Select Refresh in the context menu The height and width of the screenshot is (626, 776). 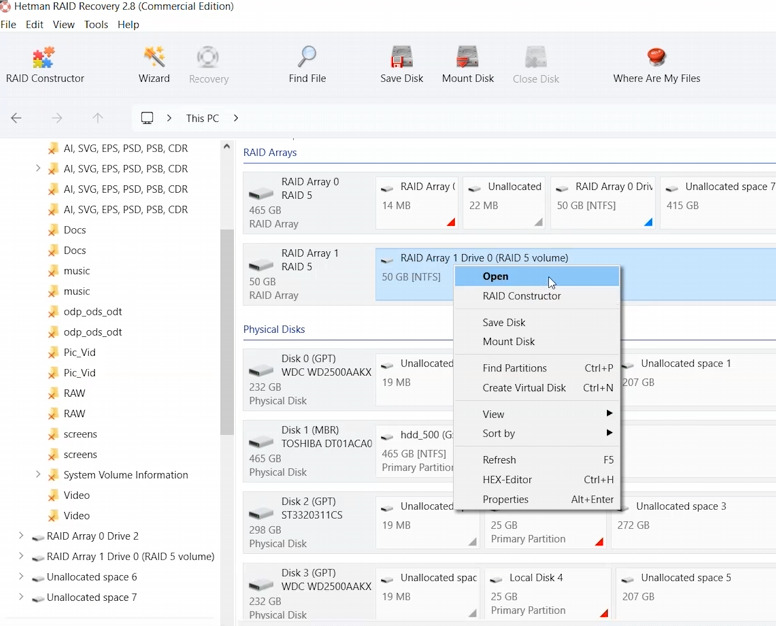[x=537, y=460]
